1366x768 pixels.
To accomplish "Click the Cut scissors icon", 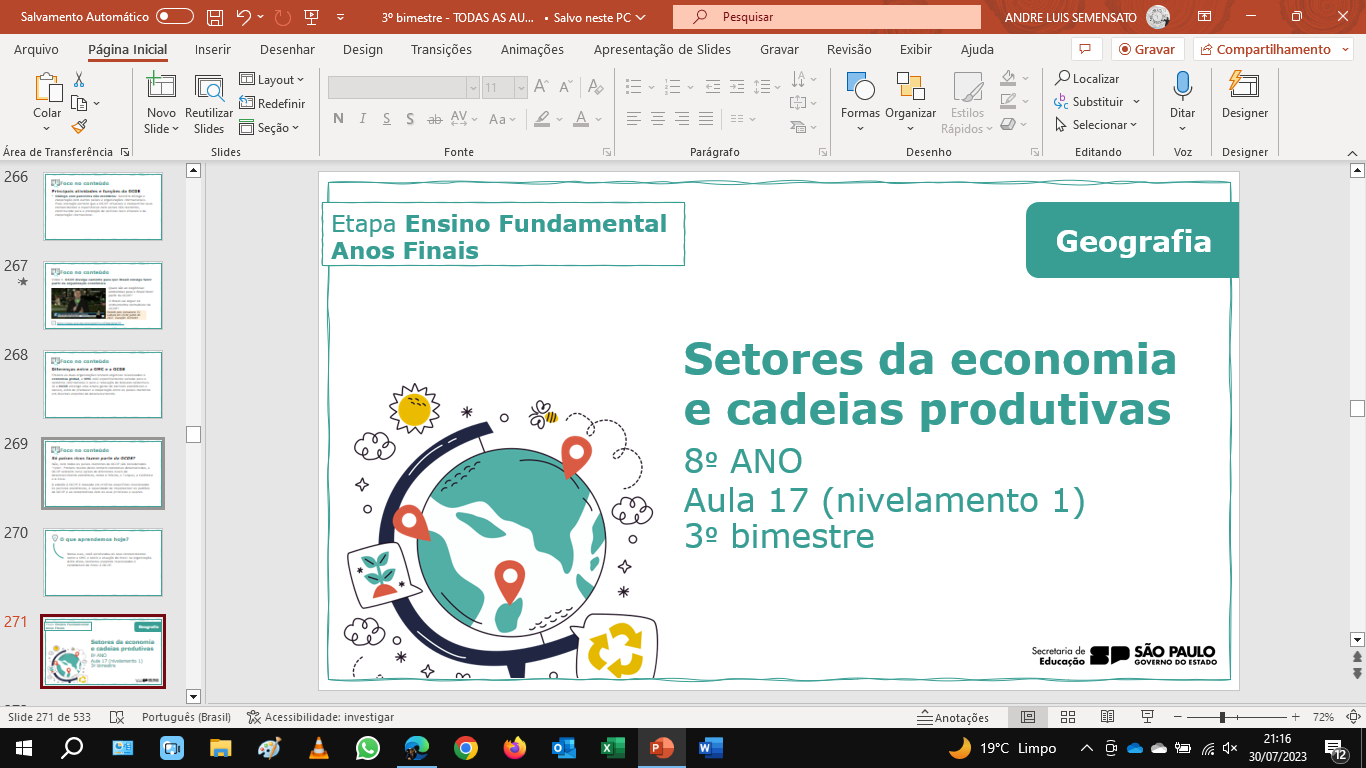I will (79, 80).
